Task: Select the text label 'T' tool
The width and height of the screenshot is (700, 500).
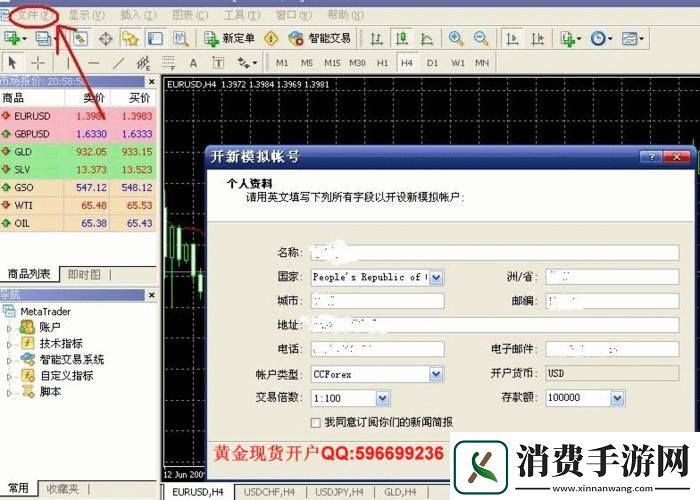Action: 218,63
